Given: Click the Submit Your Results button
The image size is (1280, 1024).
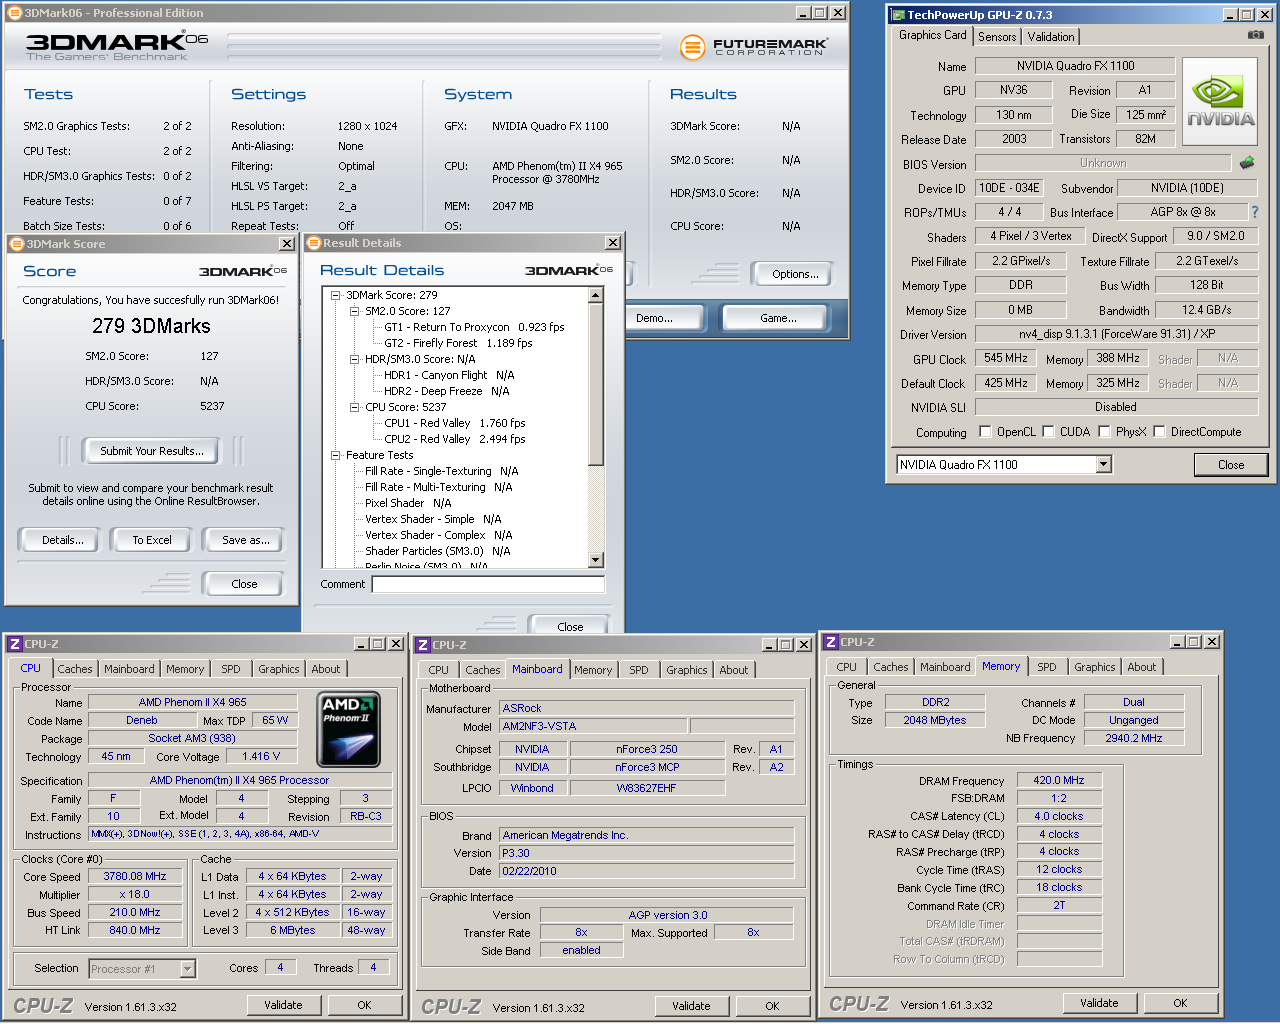Looking at the screenshot, I should coord(152,451).
